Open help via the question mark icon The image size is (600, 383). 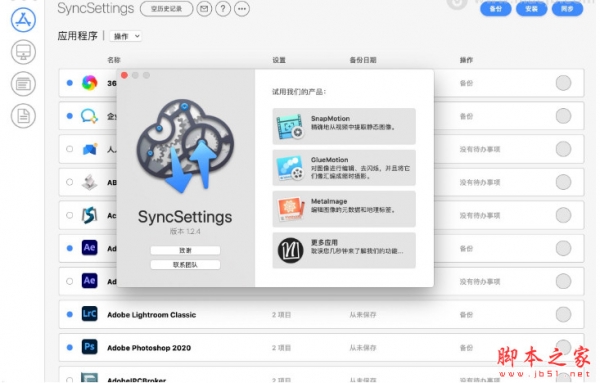pyautogui.click(x=223, y=8)
